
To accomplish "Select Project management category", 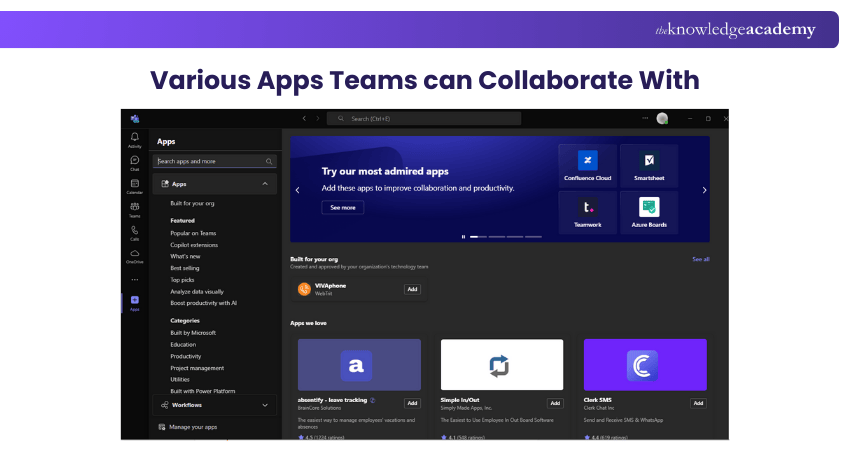I will click(197, 368).
